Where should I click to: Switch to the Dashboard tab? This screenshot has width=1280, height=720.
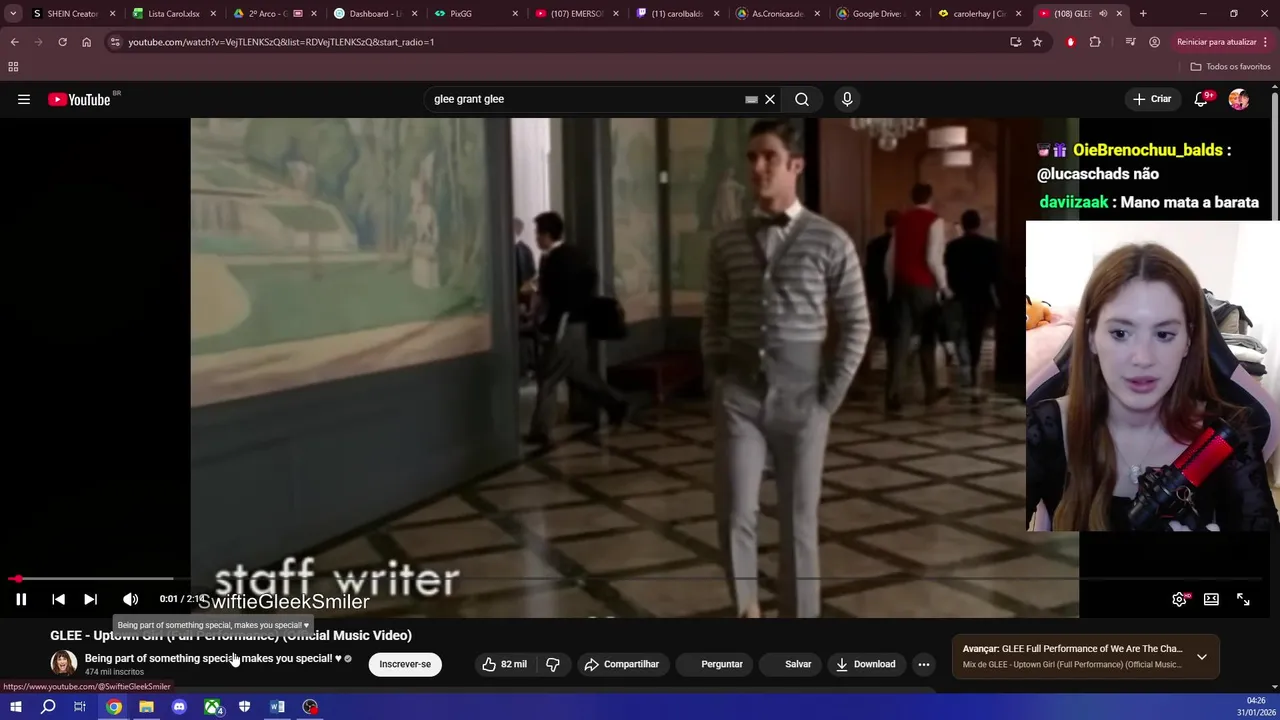[374, 14]
